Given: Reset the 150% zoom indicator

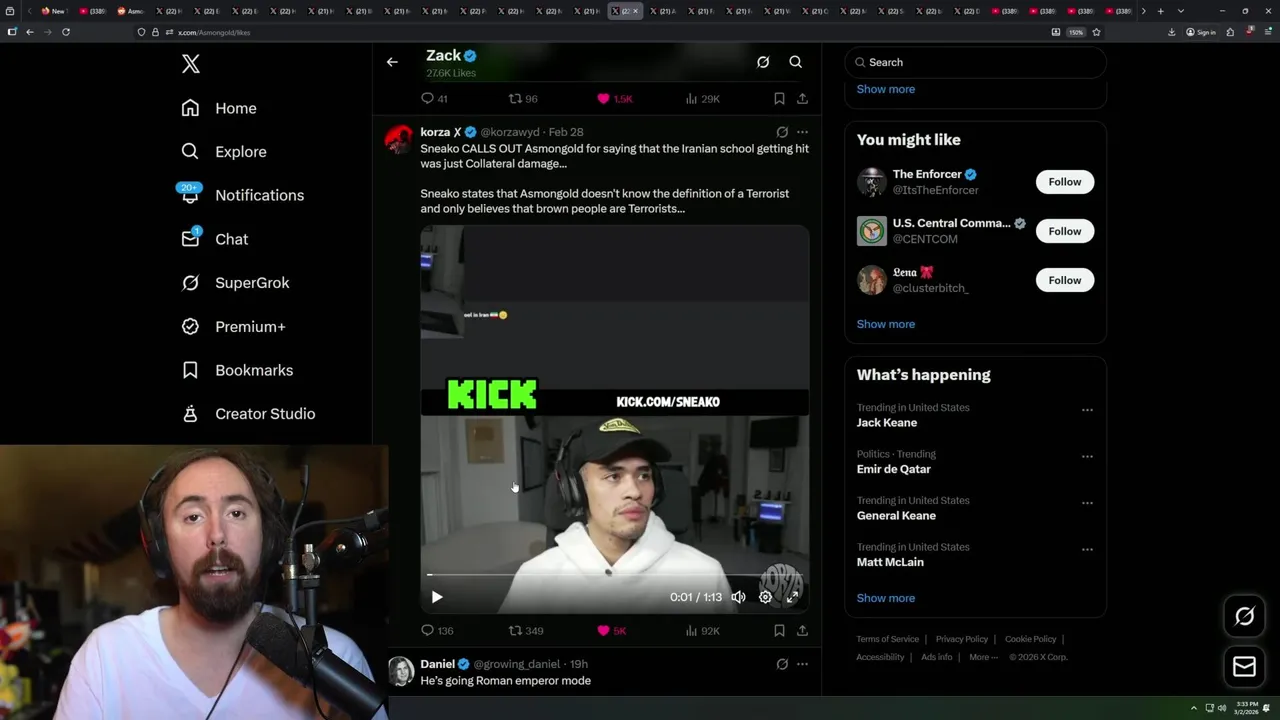Looking at the screenshot, I should (x=1076, y=32).
